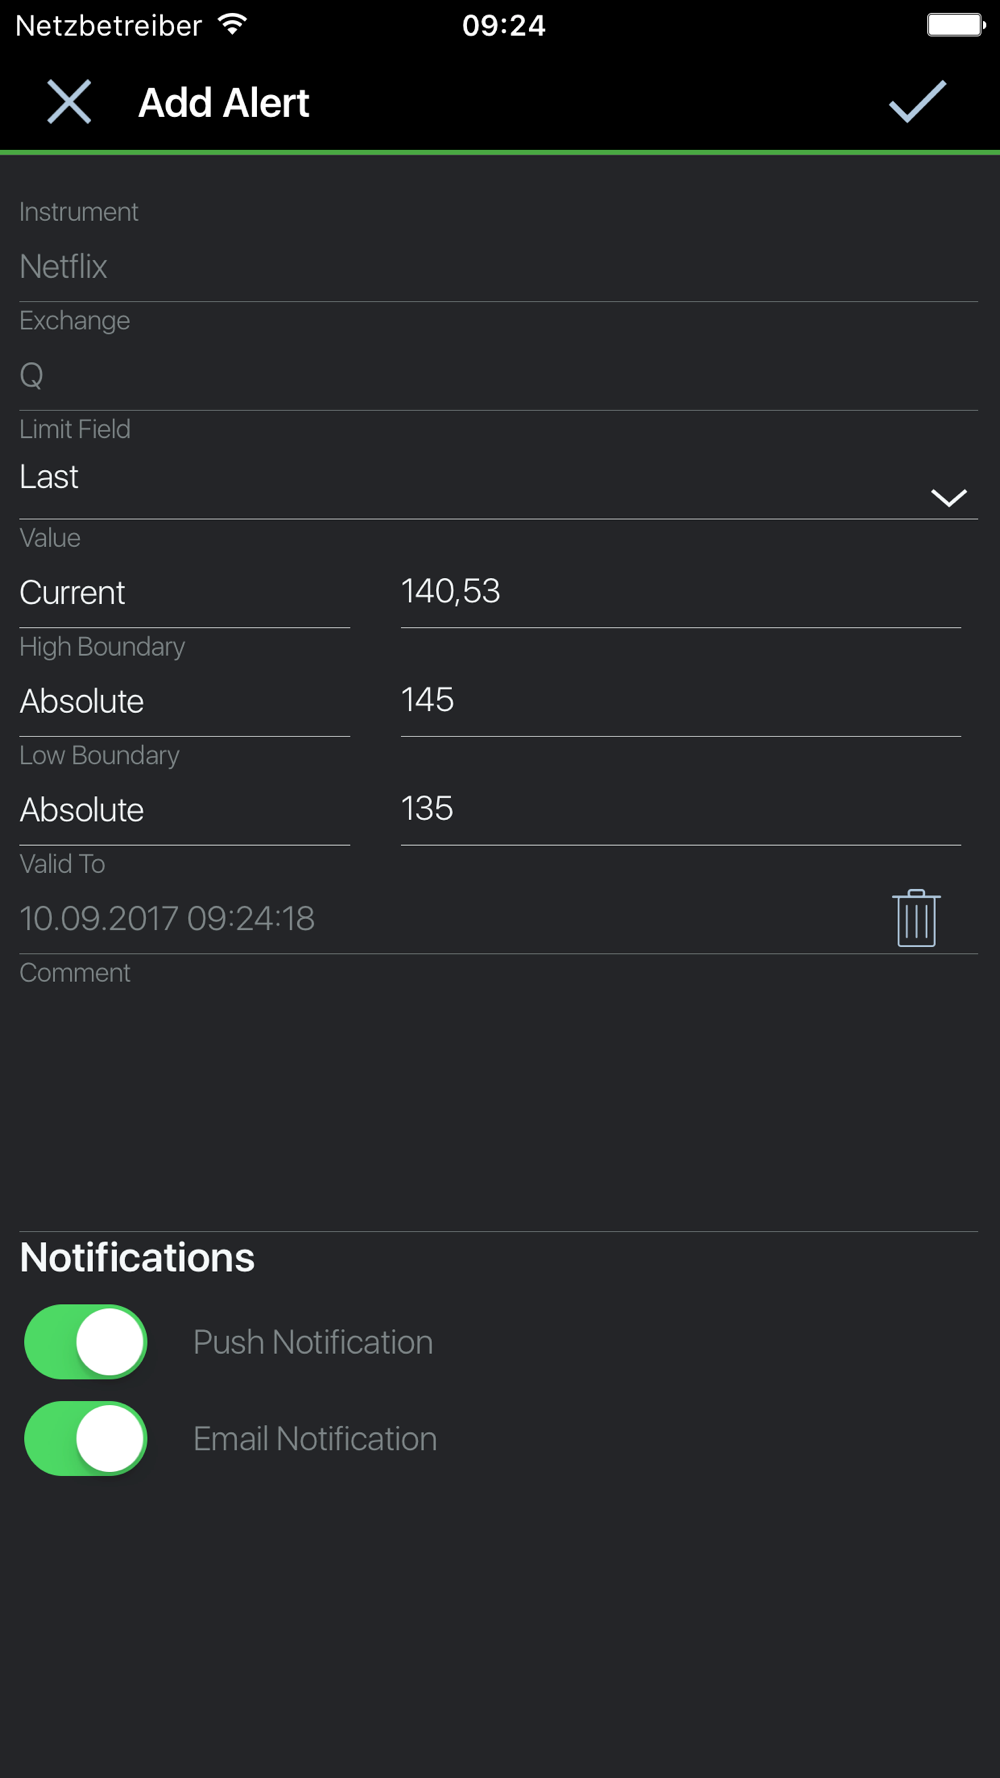Expand the Limit Field dropdown chevron
Viewport: 1000px width, 1778px height.
coord(948,497)
